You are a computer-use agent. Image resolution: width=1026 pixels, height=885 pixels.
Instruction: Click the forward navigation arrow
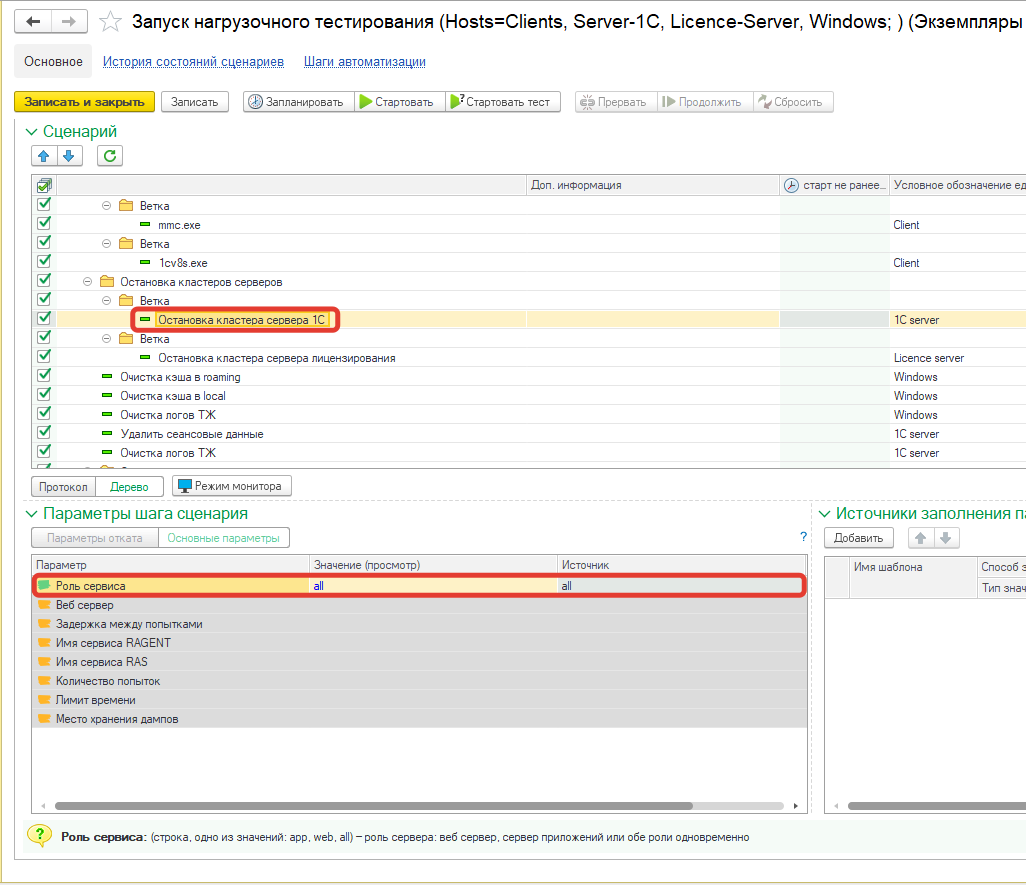tap(68, 21)
